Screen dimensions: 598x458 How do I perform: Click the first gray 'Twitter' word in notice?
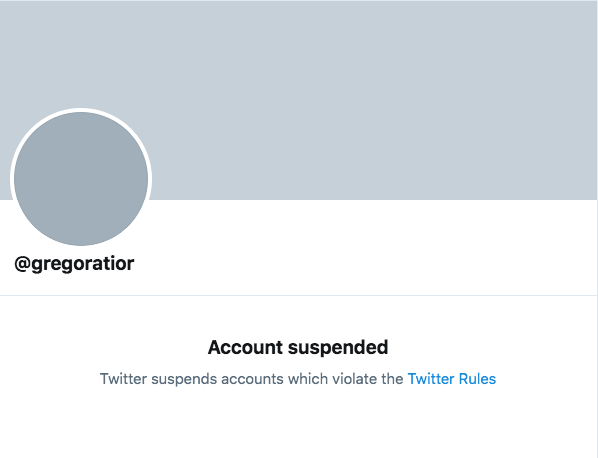(x=123, y=379)
